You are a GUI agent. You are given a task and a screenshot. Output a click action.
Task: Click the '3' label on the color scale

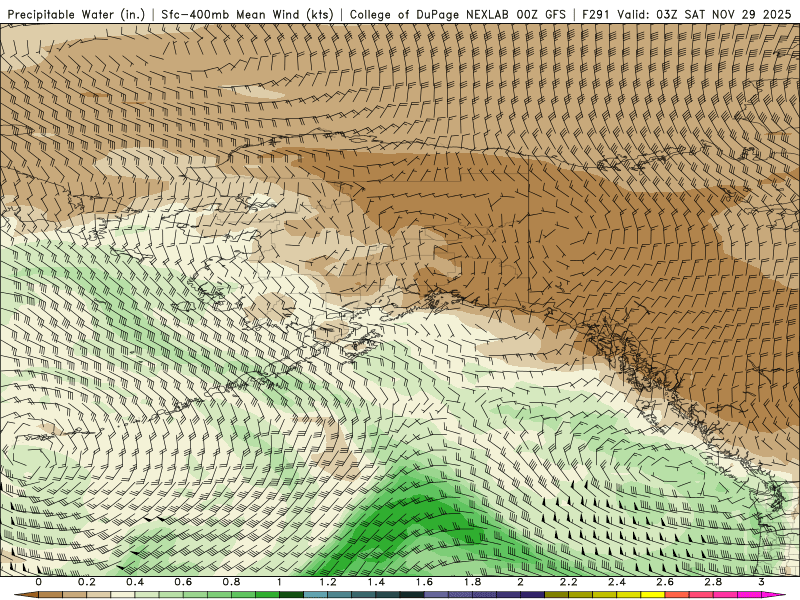click(x=761, y=582)
